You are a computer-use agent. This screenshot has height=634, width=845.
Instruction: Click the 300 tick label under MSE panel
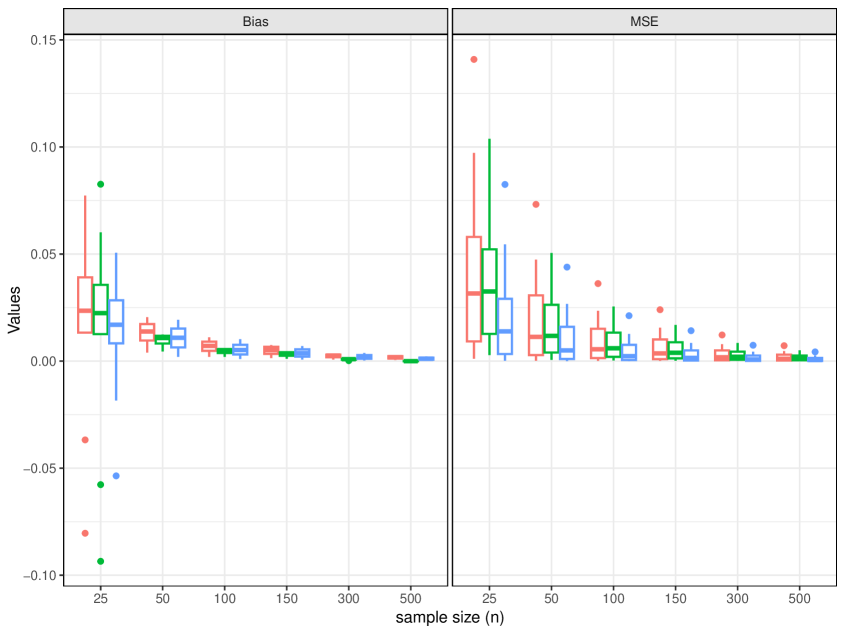[737, 598]
